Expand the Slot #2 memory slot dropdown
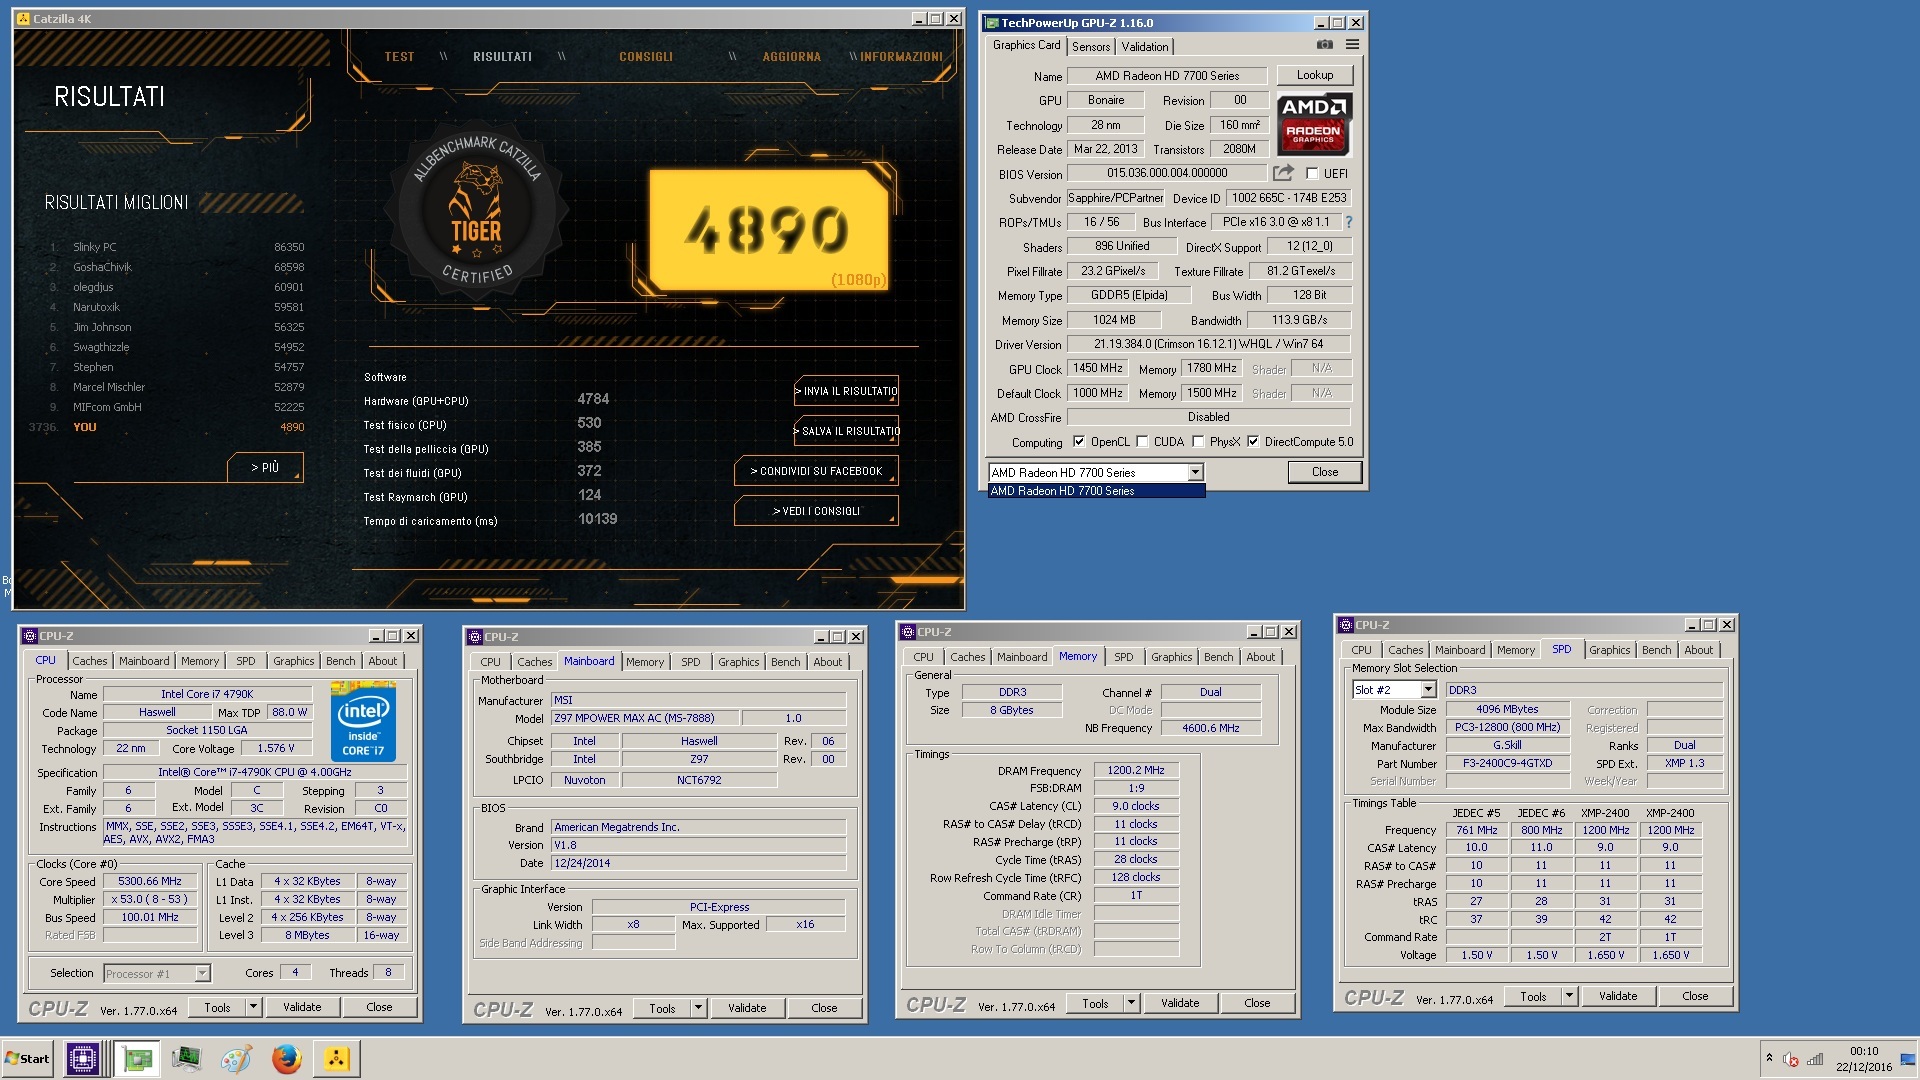 coord(1429,690)
